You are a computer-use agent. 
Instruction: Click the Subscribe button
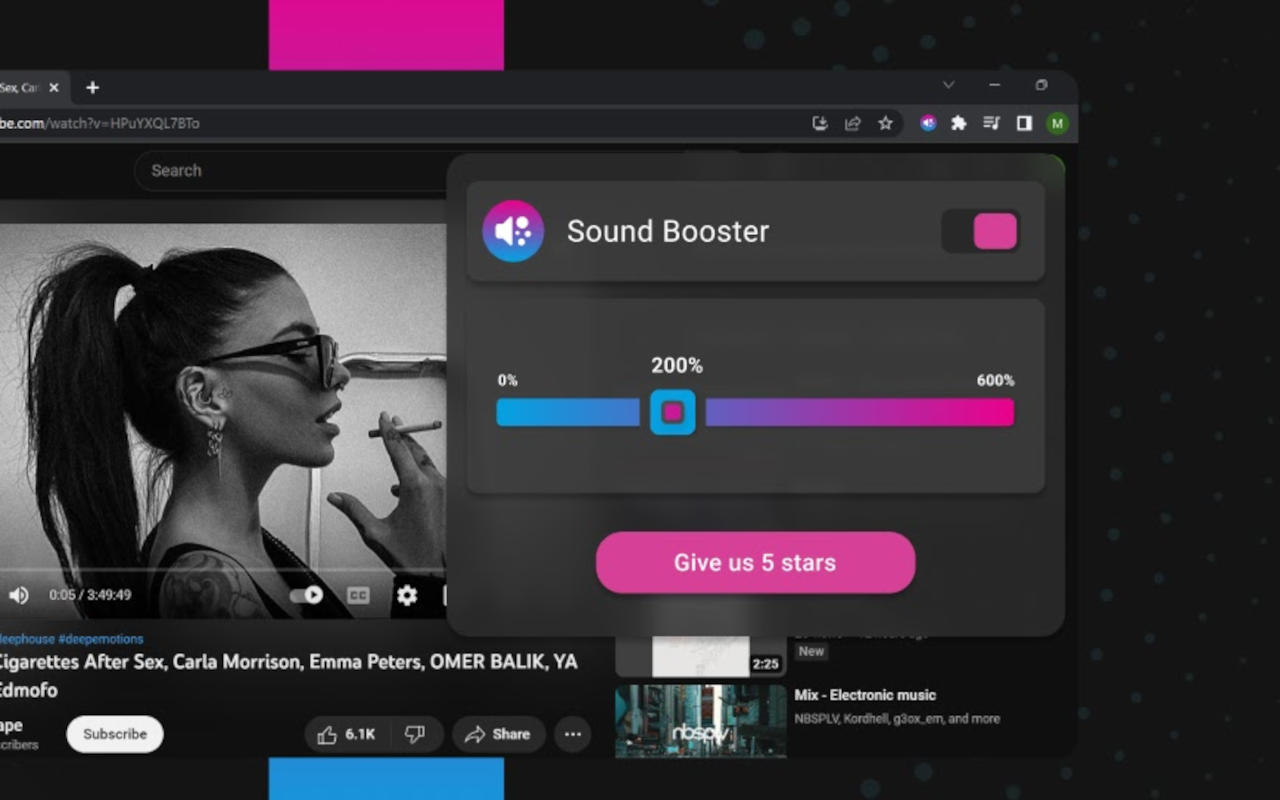pos(114,734)
